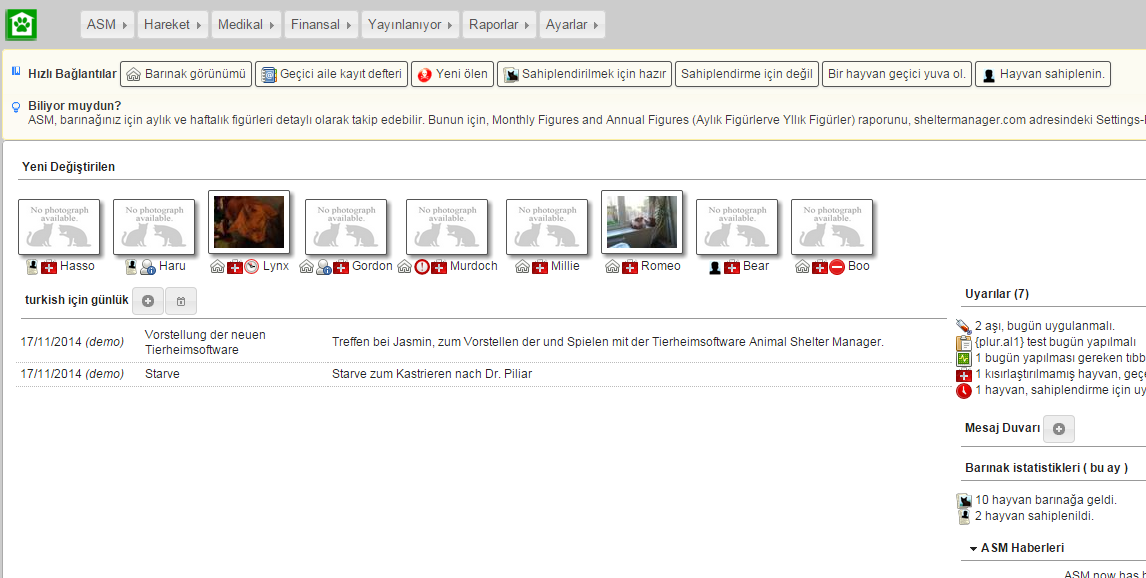Open Romeo's photo thumbnail
Image resolution: width=1146 pixels, height=578 pixels.
coord(642,222)
